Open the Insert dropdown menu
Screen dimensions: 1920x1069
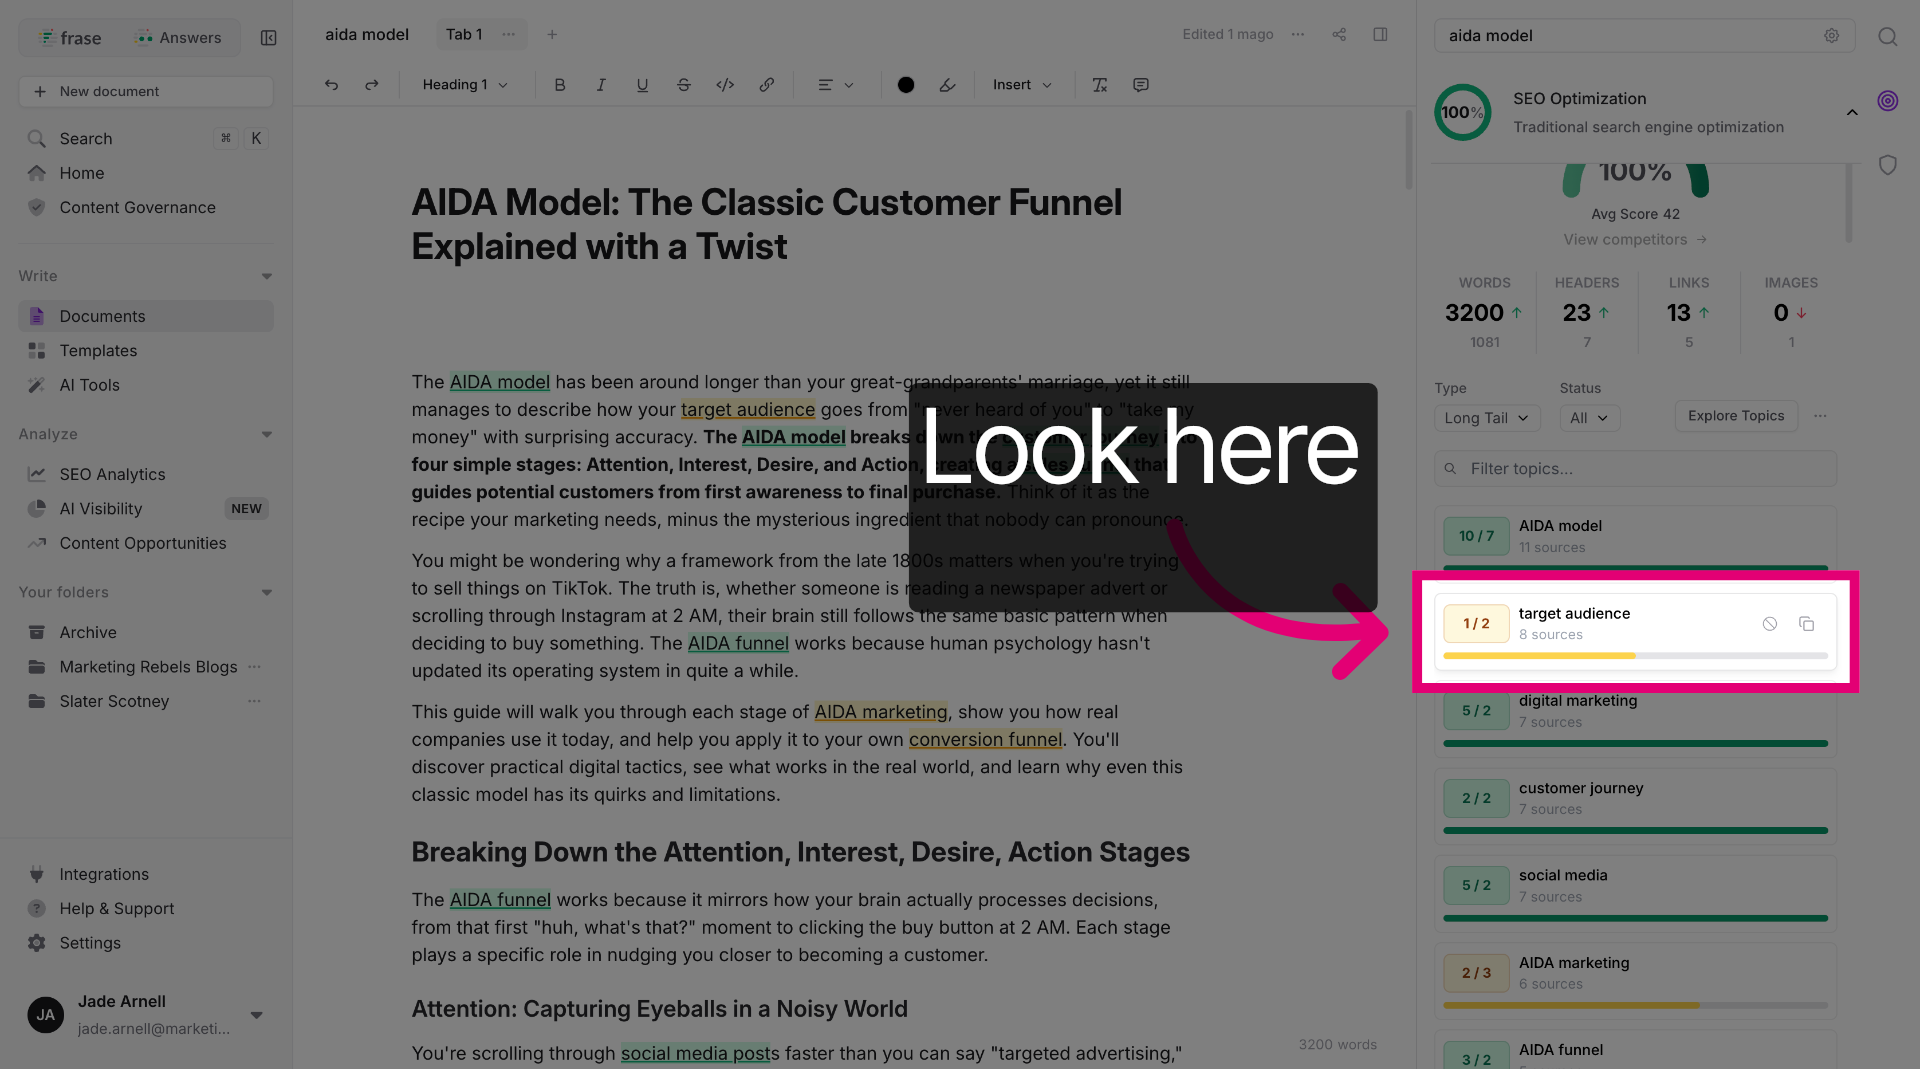(x=1022, y=85)
